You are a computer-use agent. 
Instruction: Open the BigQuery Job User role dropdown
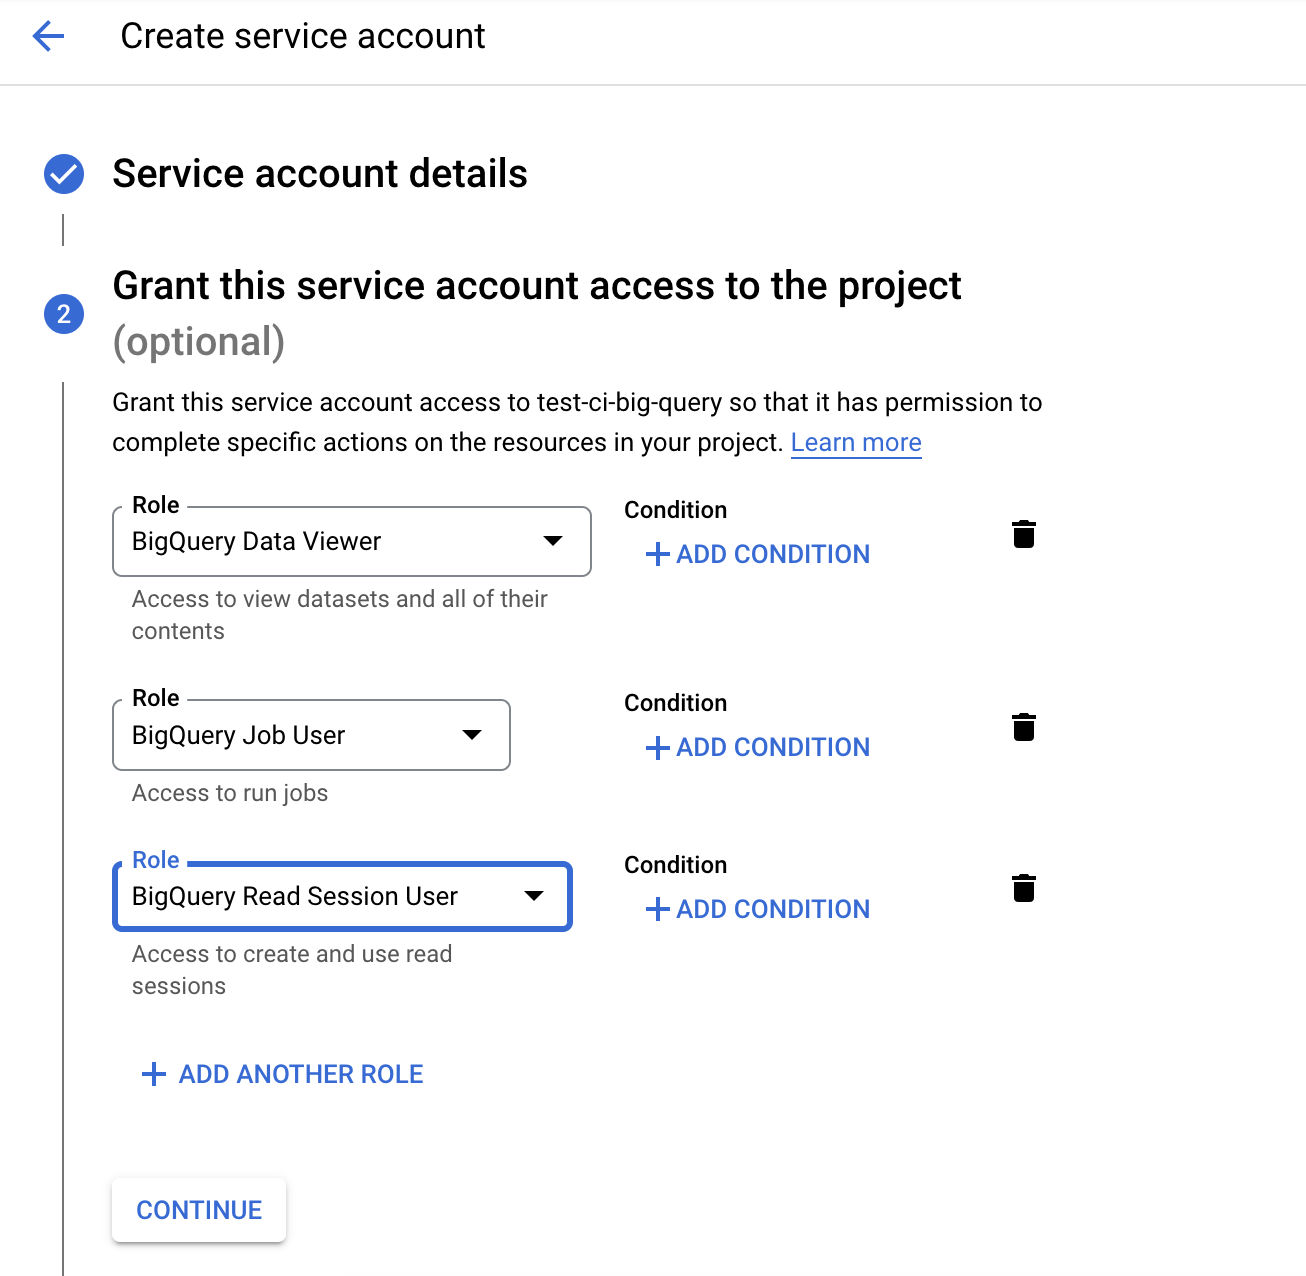pos(311,735)
